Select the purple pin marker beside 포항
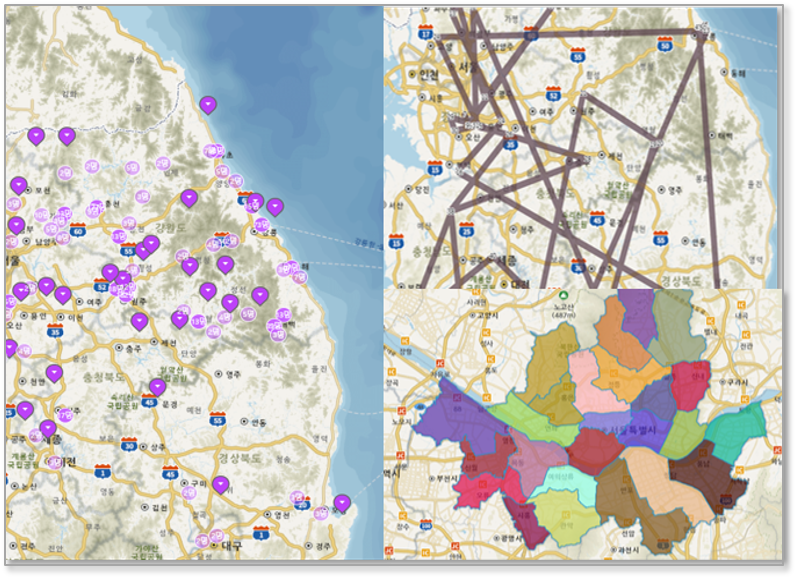This screenshot has width=797, height=579. coord(342,502)
